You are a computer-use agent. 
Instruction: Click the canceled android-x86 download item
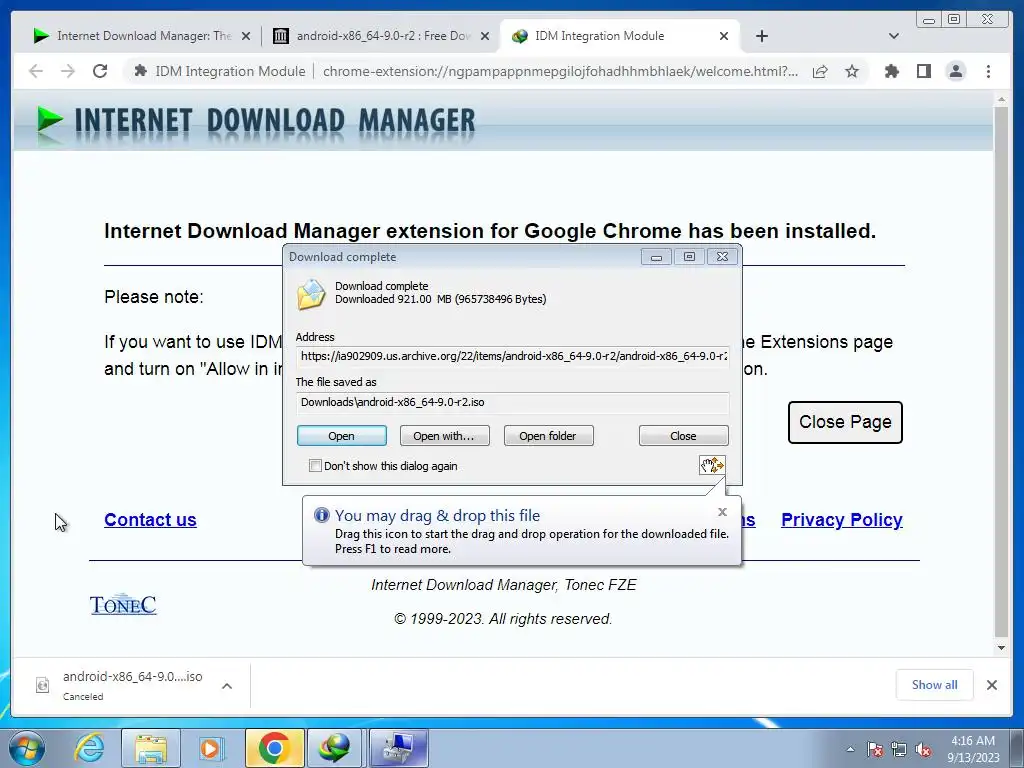point(133,685)
